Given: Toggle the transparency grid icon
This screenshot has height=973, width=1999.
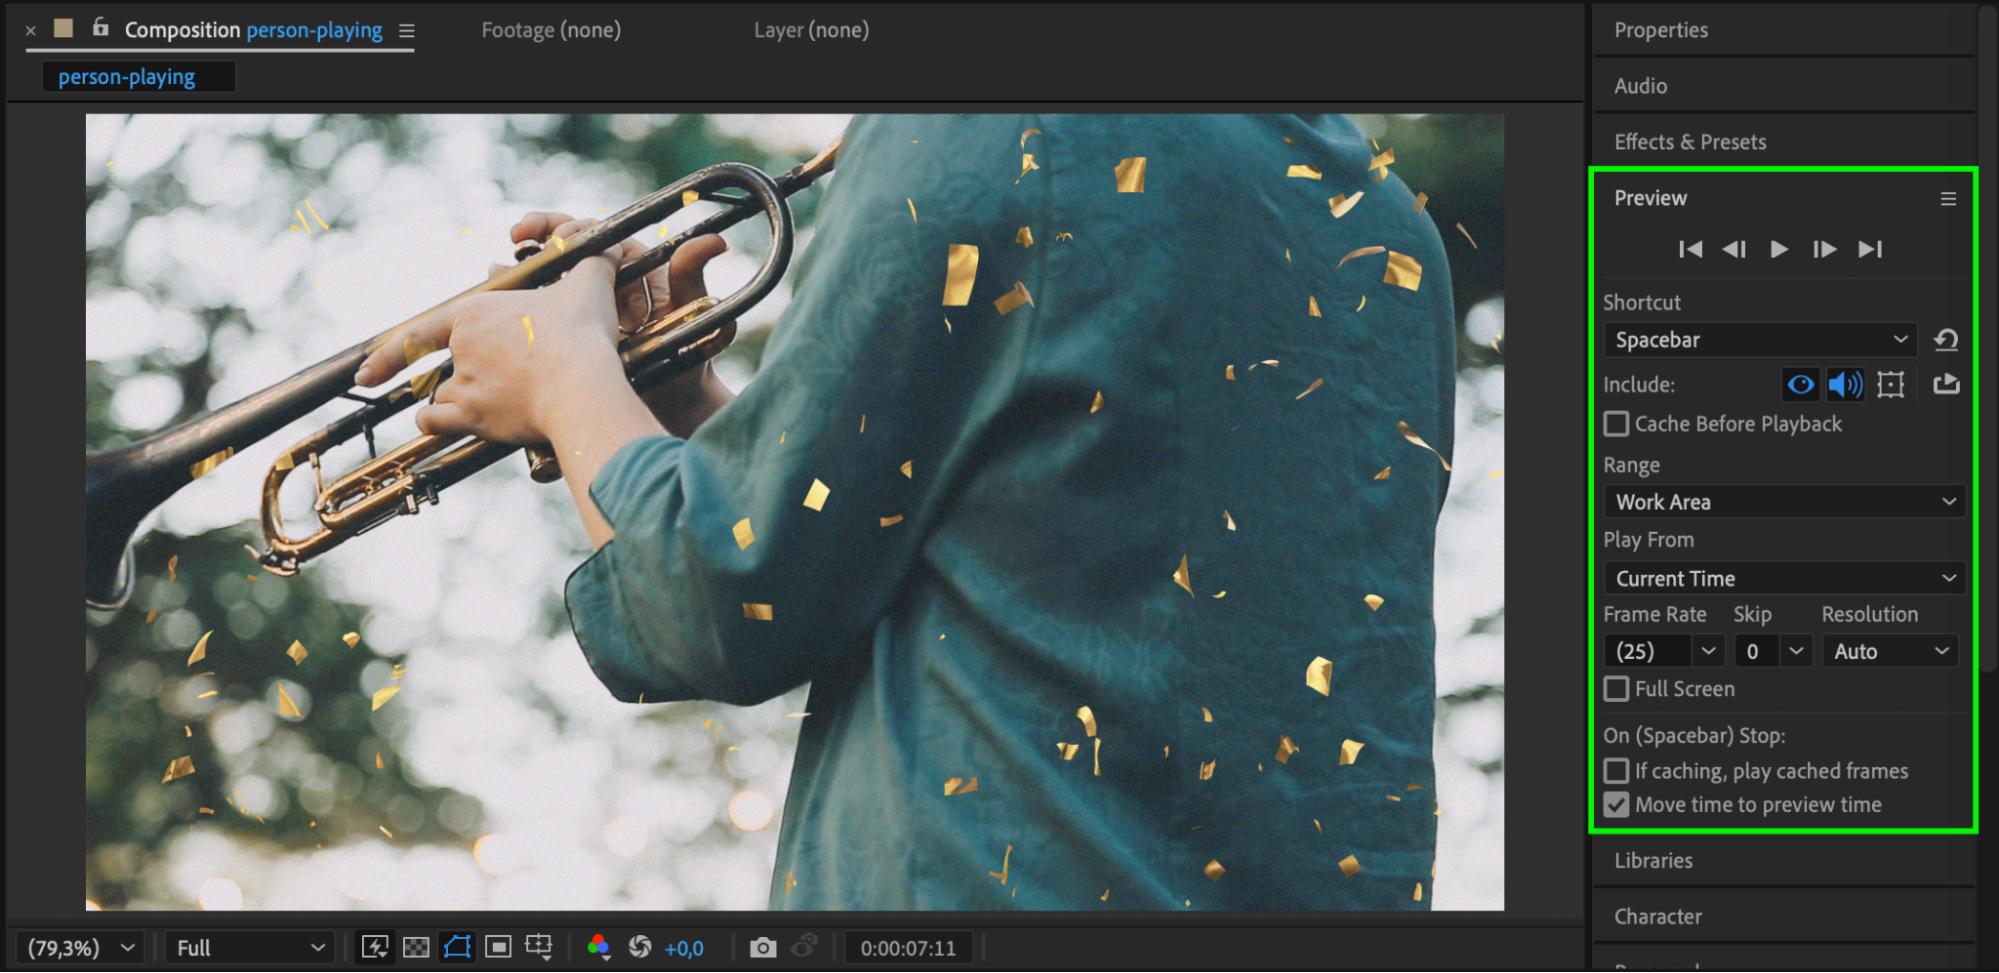Looking at the screenshot, I should click(x=416, y=947).
